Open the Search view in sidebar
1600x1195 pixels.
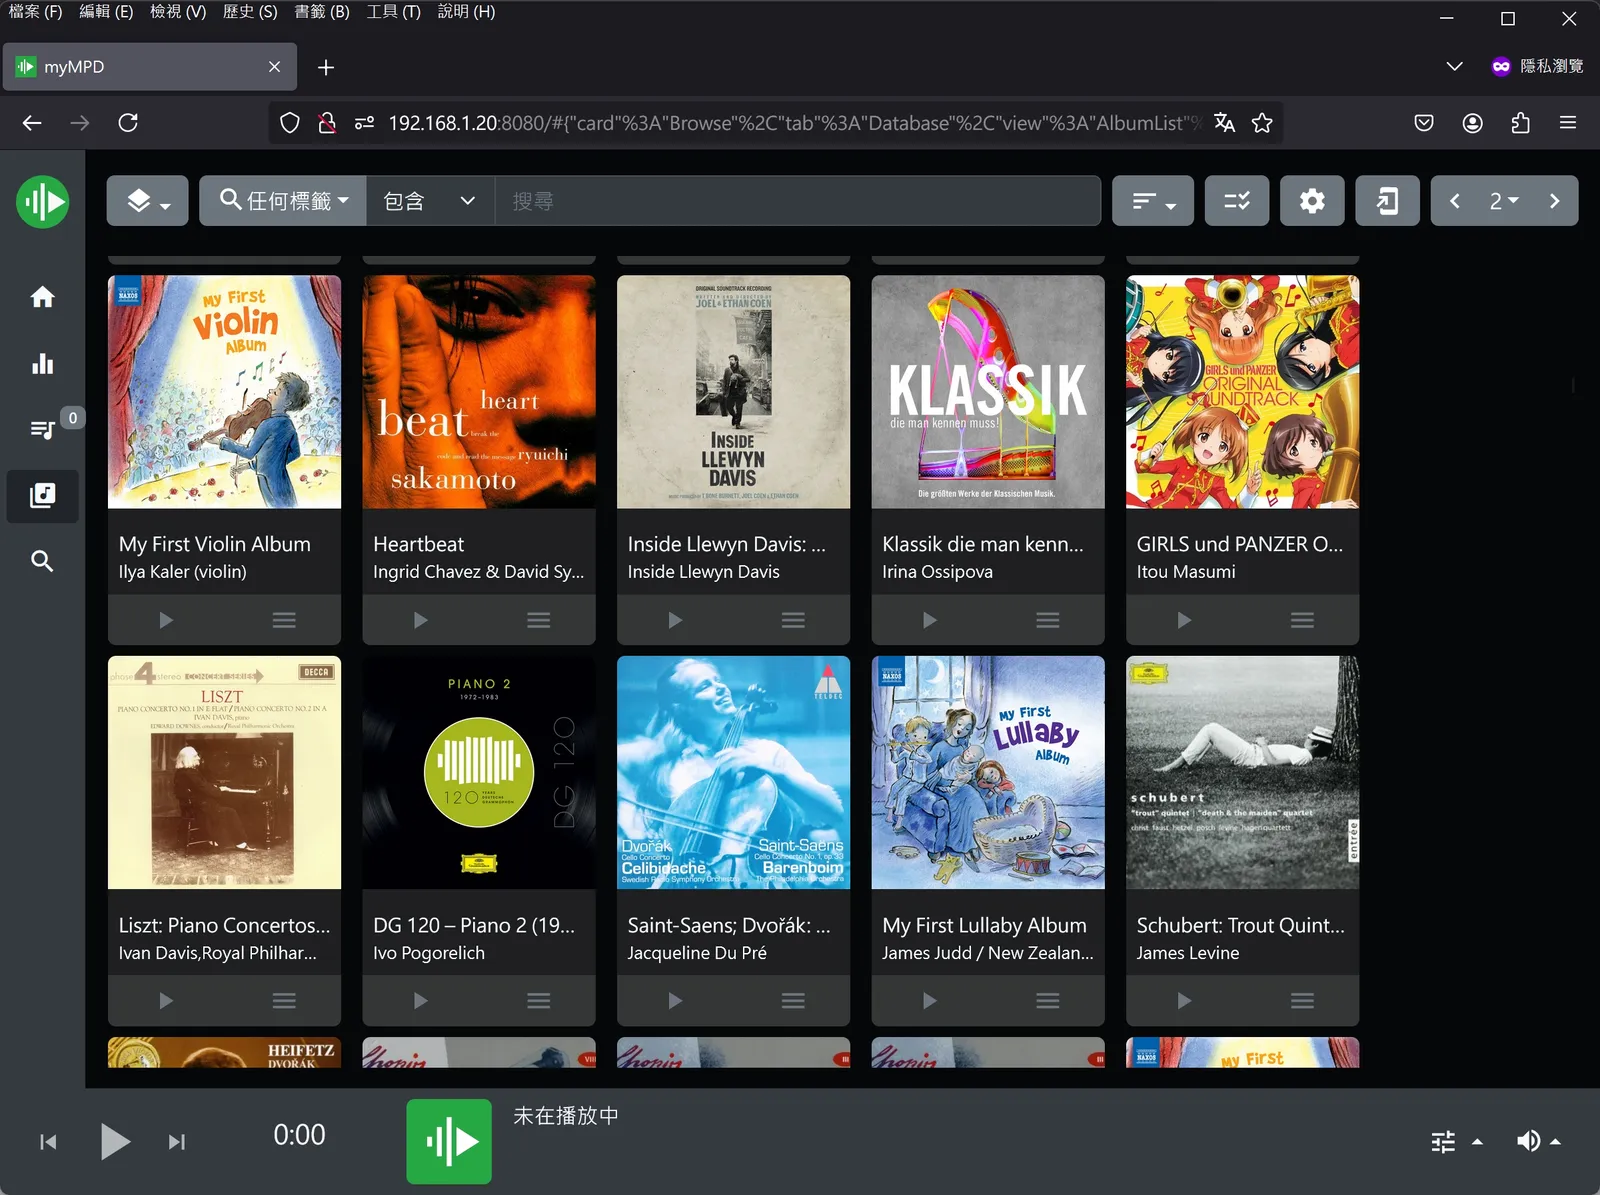click(x=42, y=561)
